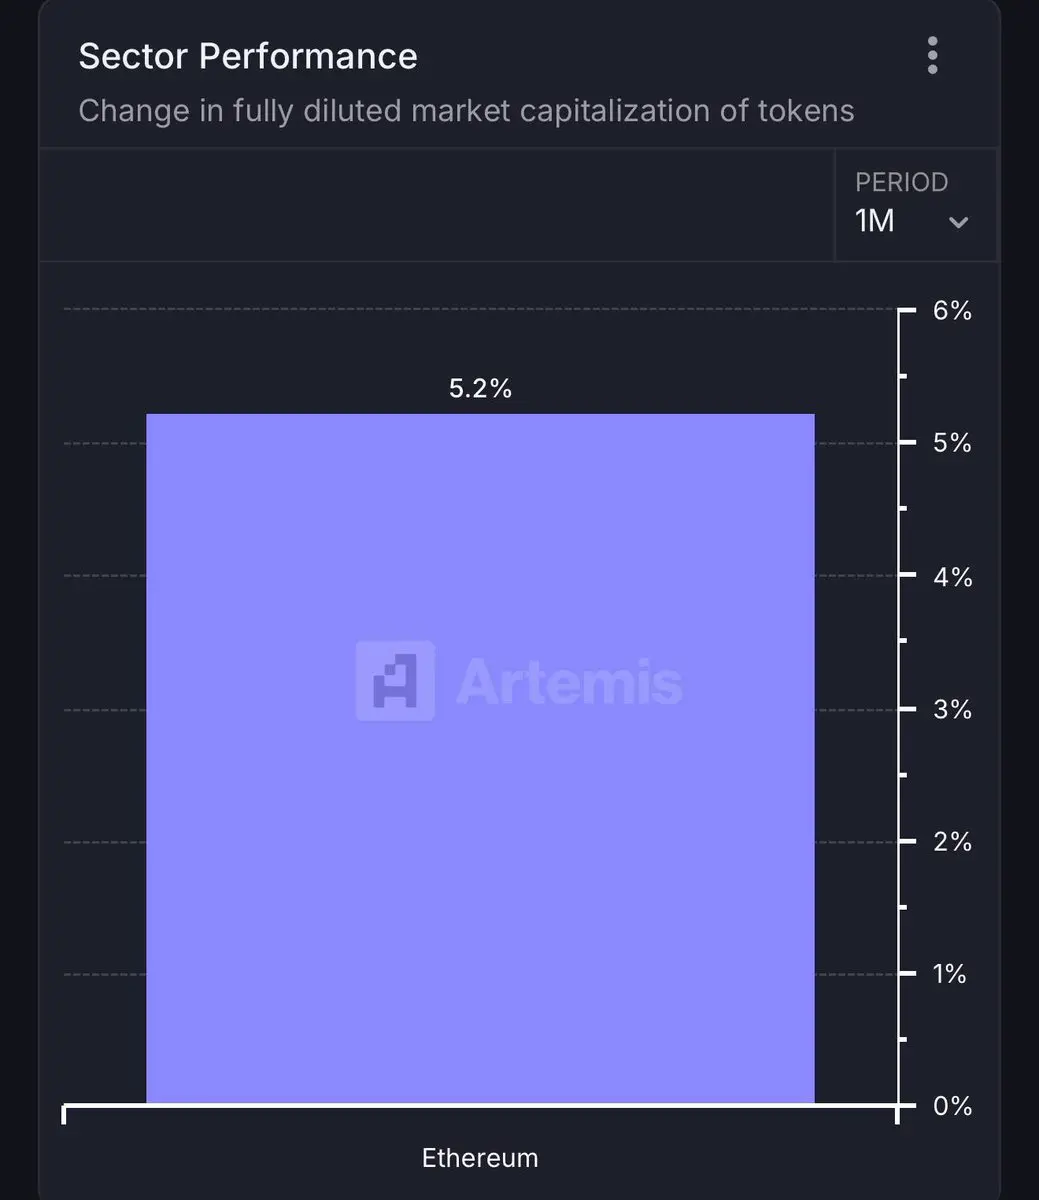Click the Sector Performance title
The width and height of the screenshot is (1039, 1200).
248,56
